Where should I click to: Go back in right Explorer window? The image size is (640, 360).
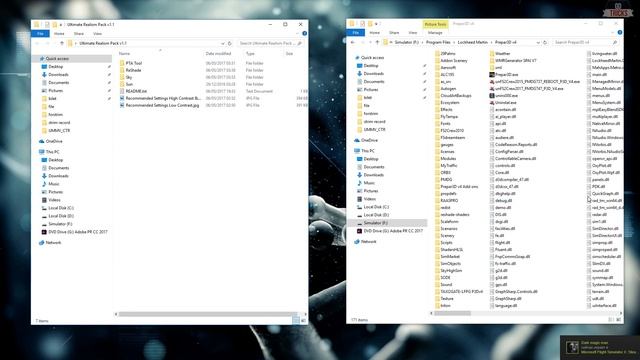[x=353, y=42]
